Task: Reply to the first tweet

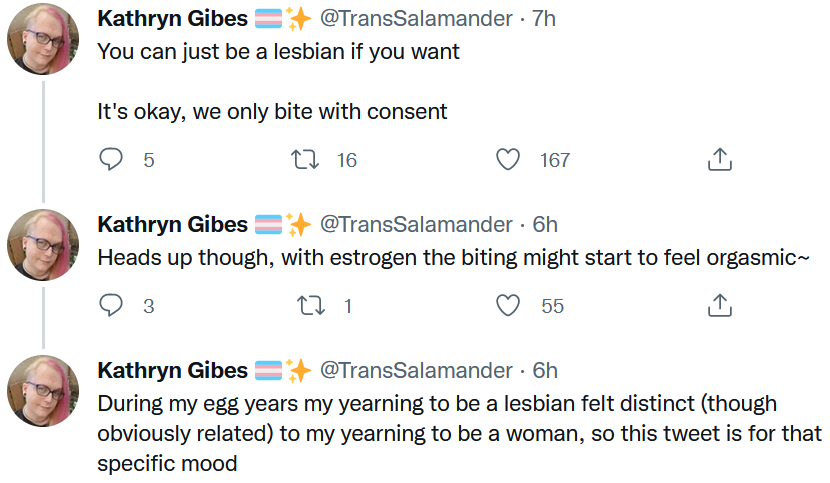Action: point(111,159)
